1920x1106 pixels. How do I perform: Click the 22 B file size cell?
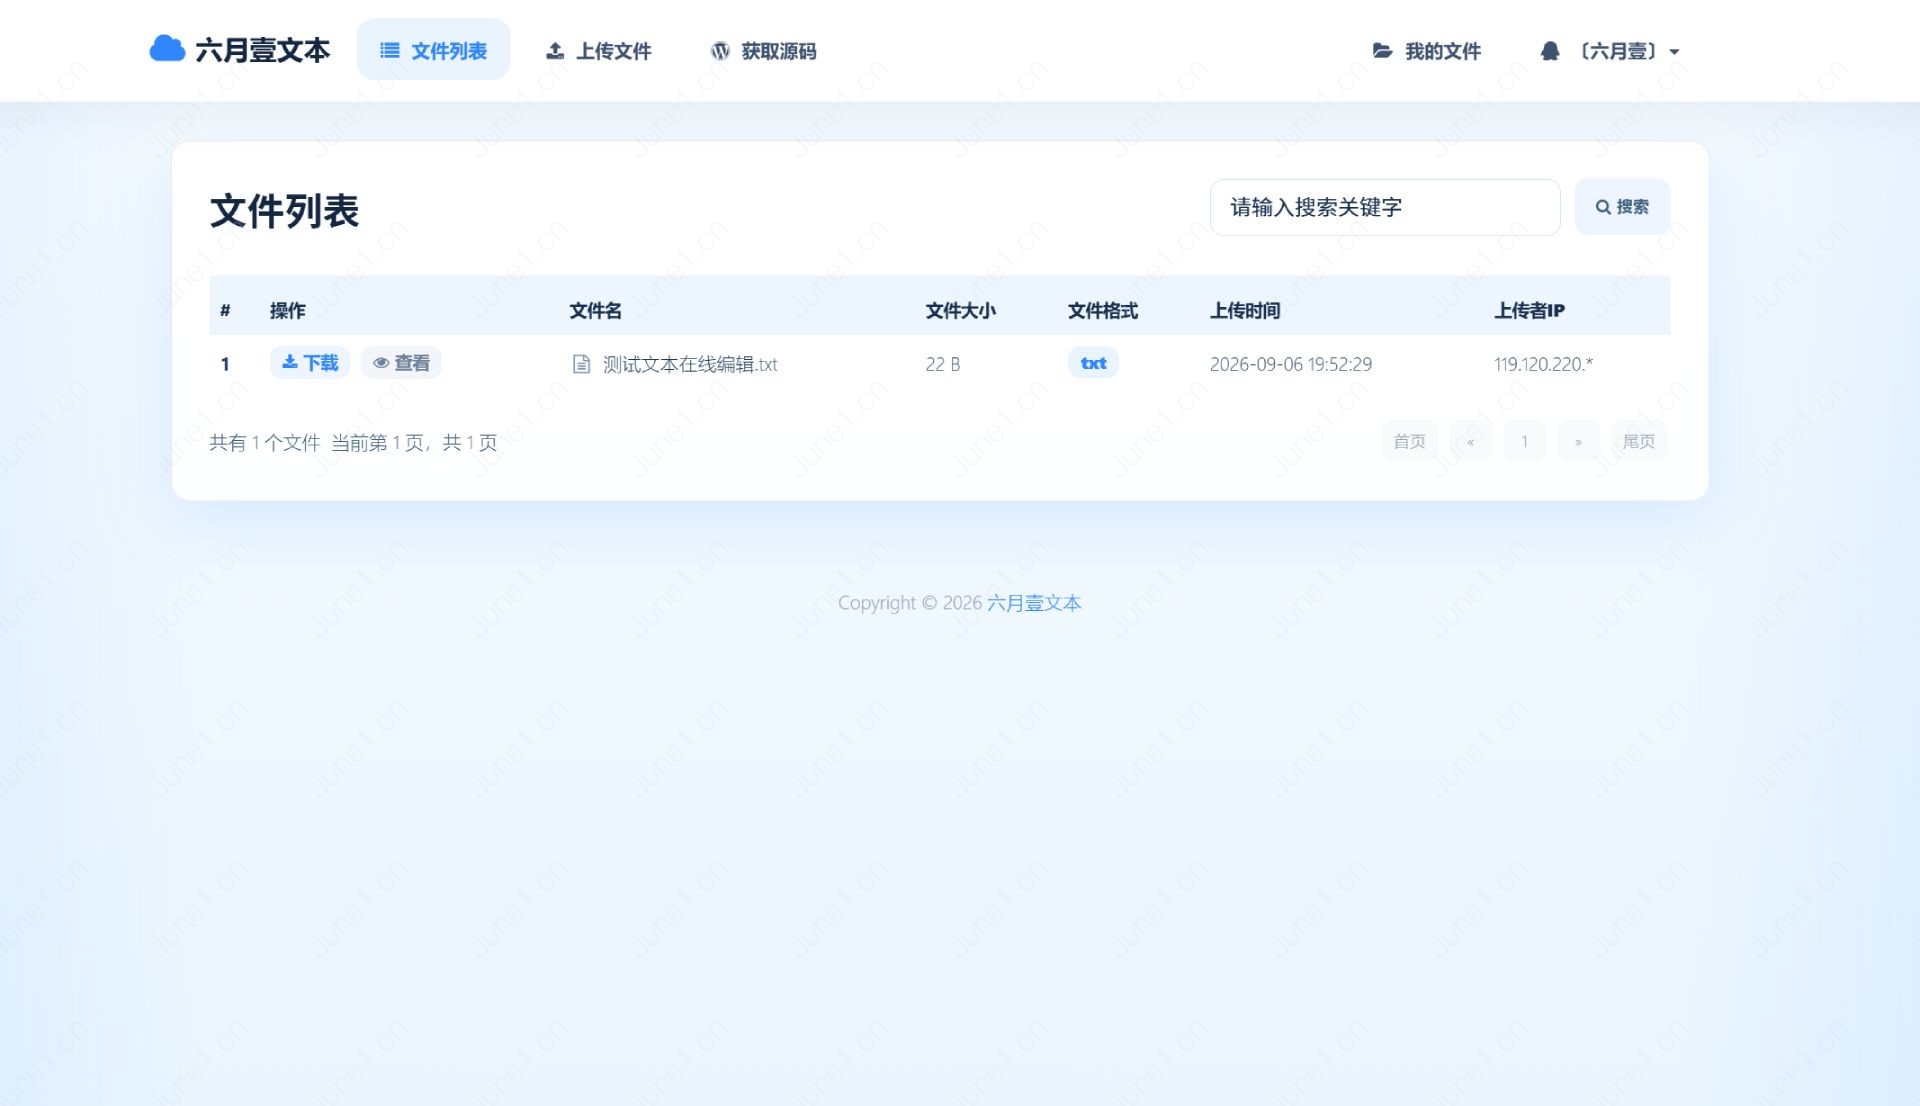click(x=942, y=364)
